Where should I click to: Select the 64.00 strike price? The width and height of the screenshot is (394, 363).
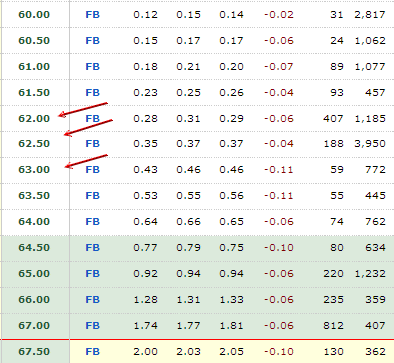pos(34,222)
